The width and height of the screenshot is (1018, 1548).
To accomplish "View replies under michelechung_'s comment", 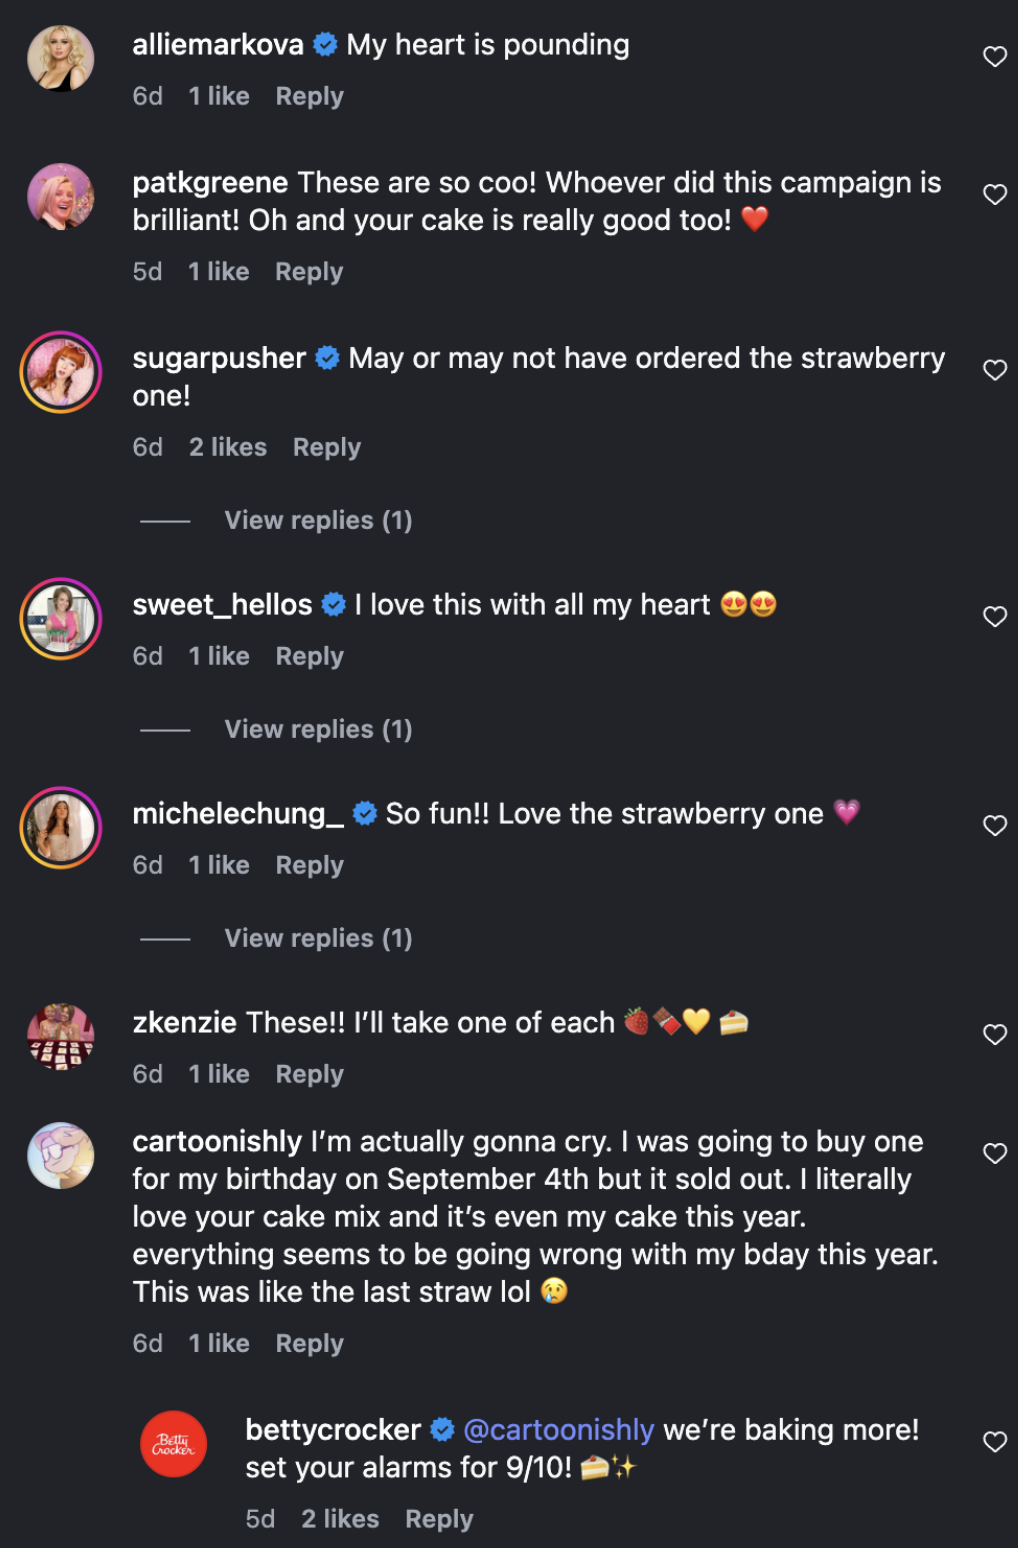I will click(318, 939).
